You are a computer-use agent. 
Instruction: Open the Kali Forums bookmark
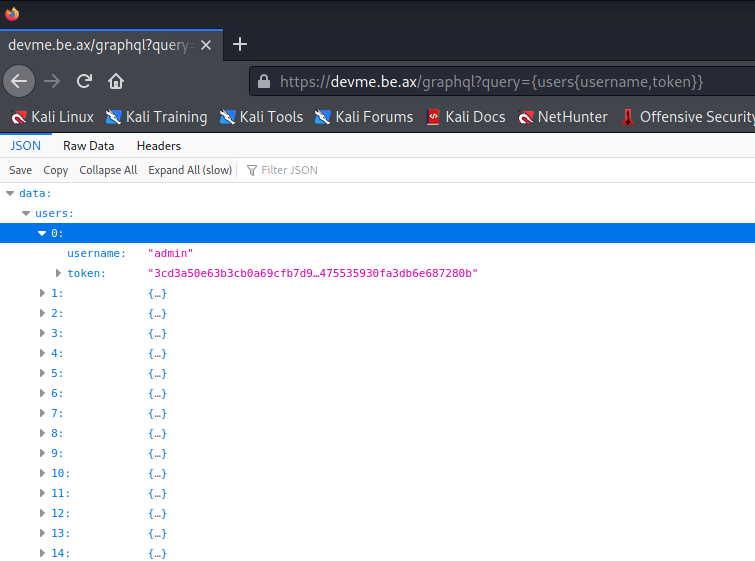tap(364, 117)
